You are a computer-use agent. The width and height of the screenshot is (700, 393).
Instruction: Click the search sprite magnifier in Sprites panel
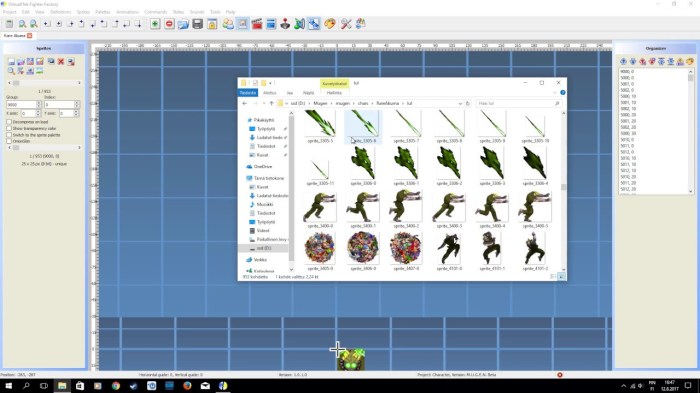pos(11,71)
